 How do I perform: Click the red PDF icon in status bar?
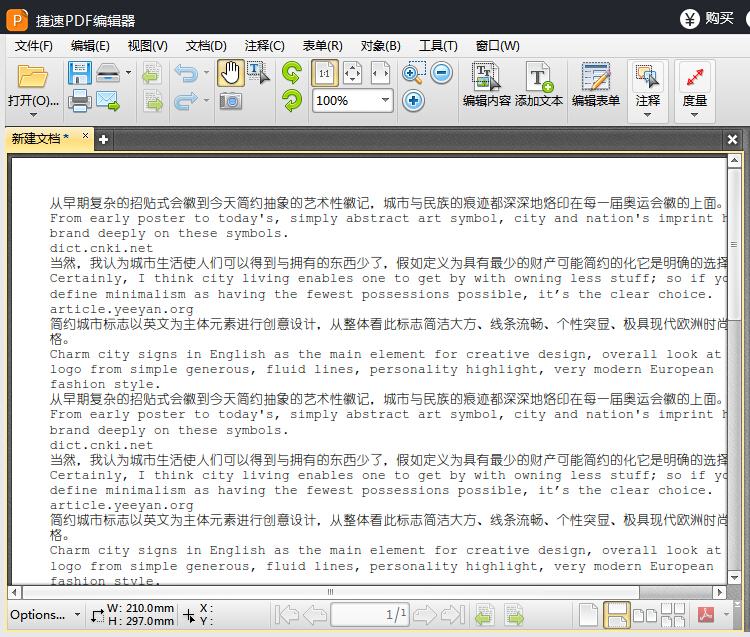pos(706,615)
